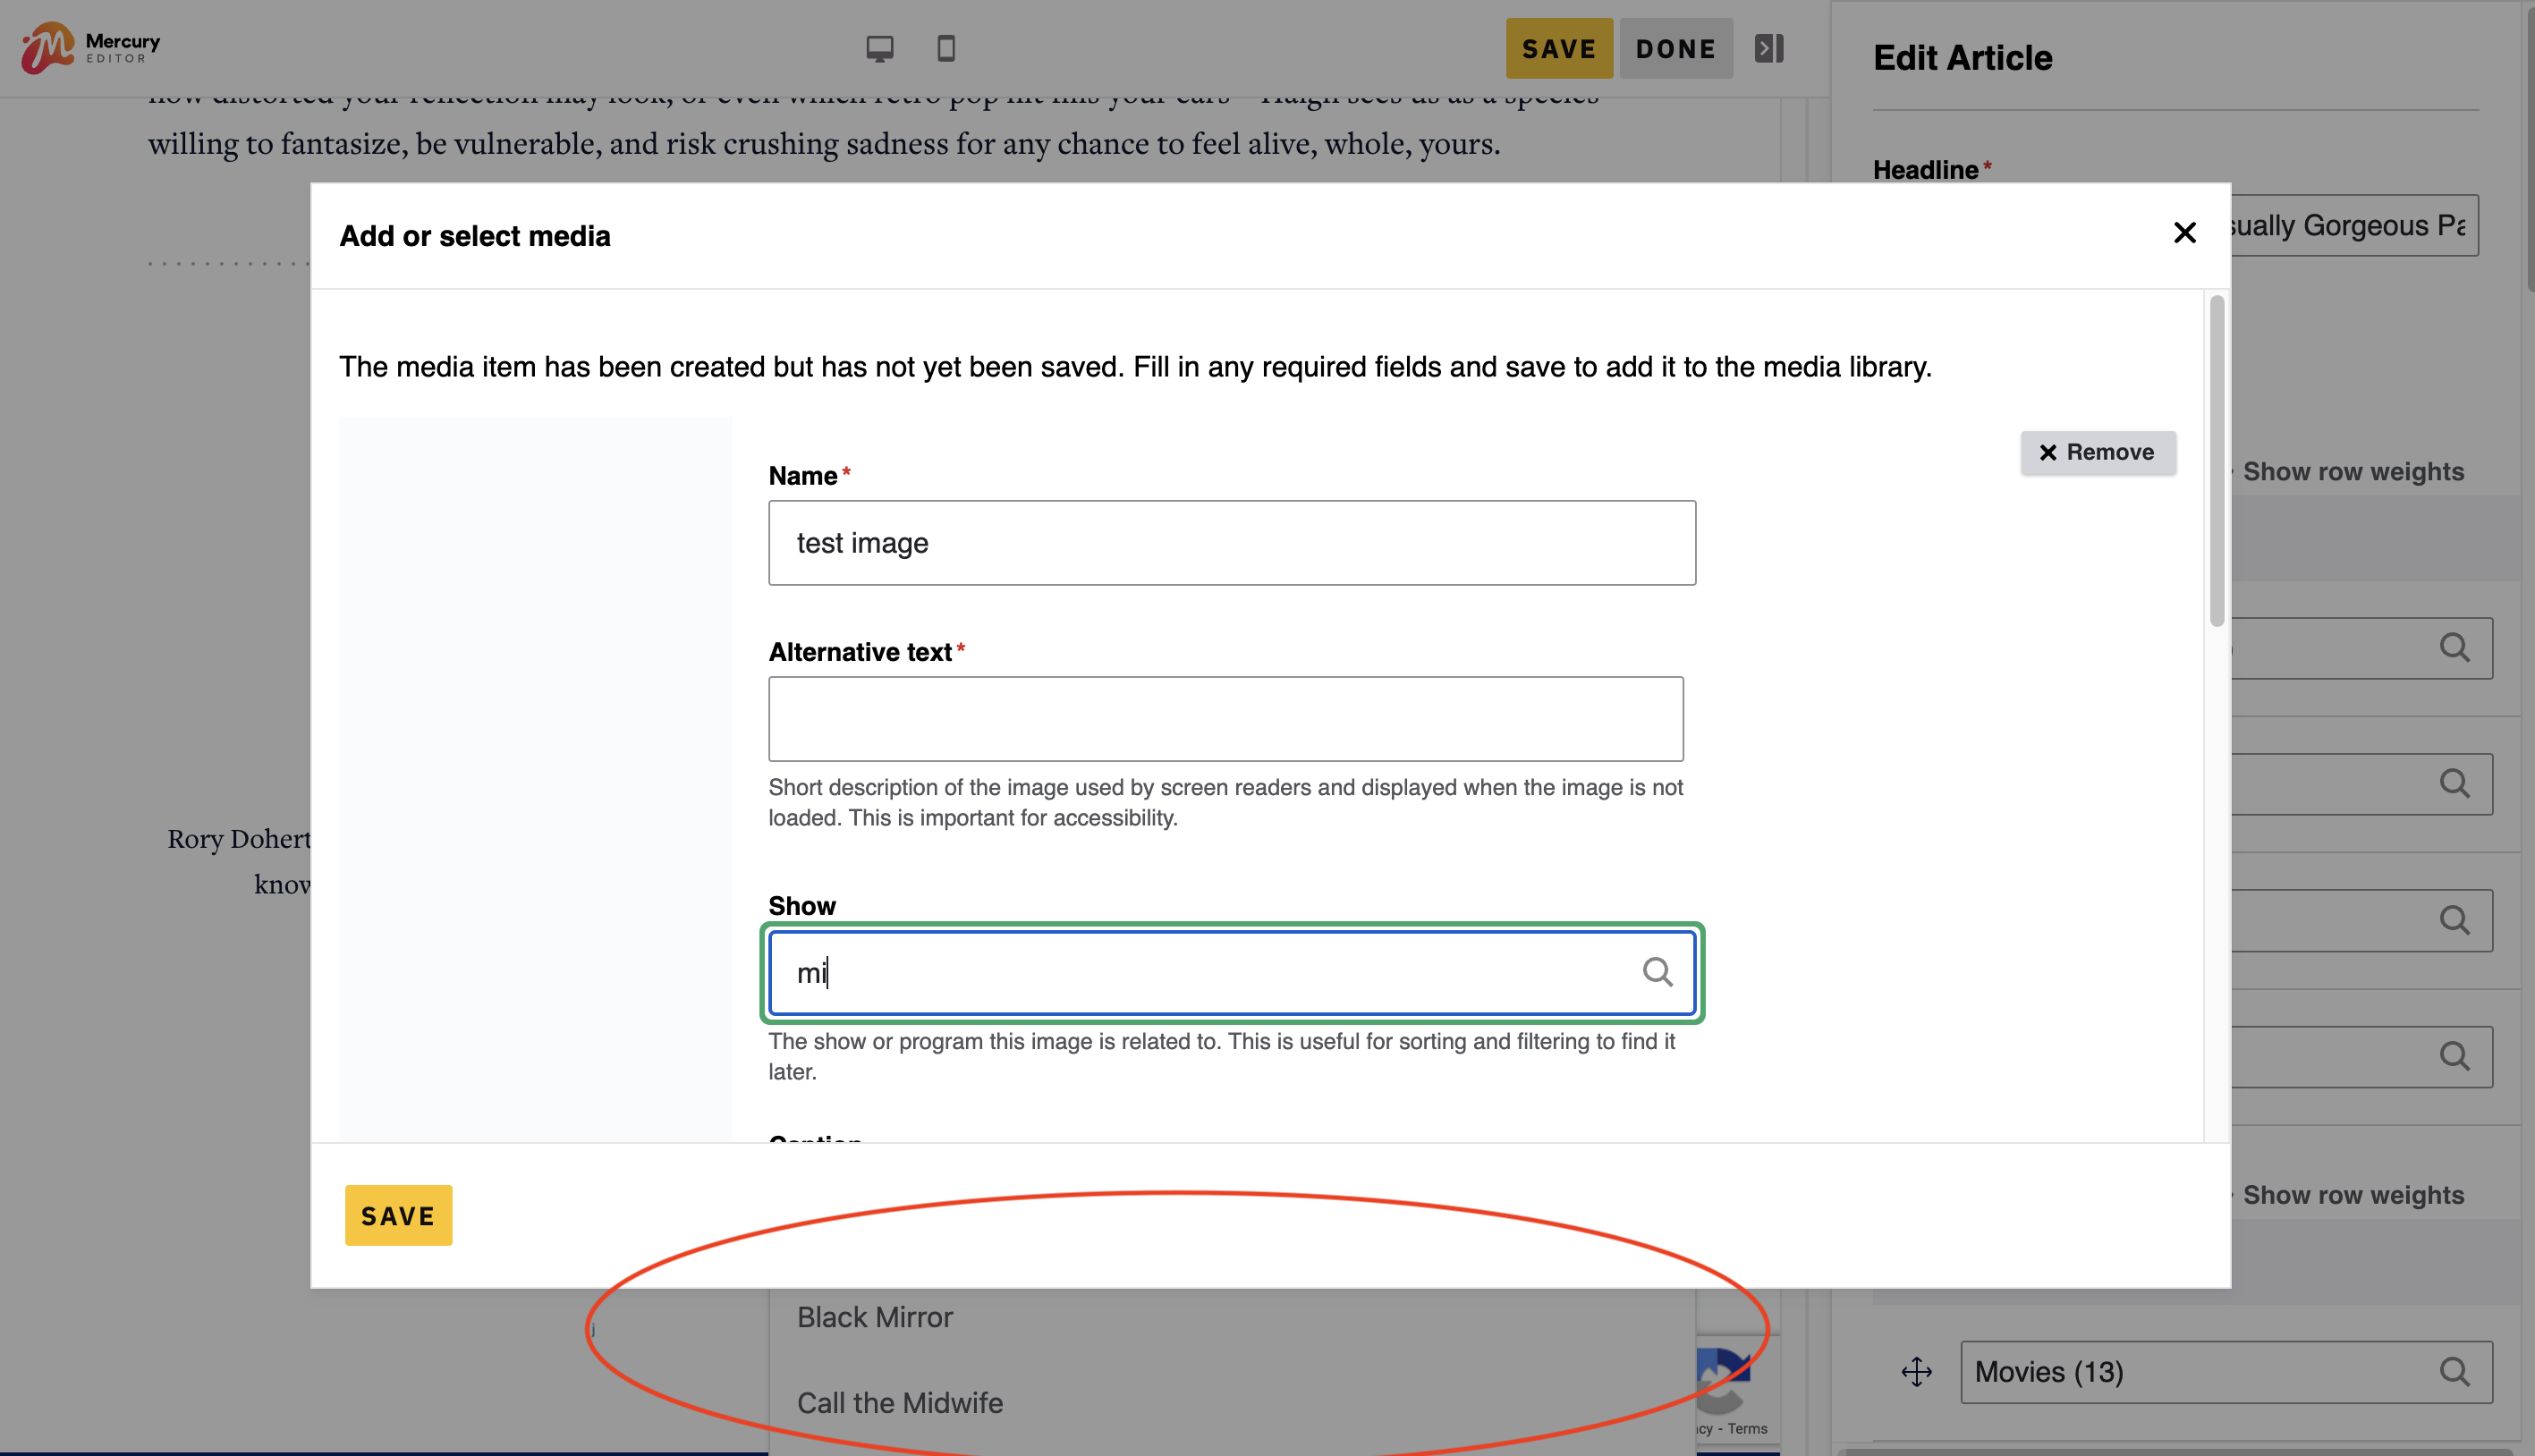Switch to desktop preview mode
Viewport: 2535px width, 1456px height.
pyautogui.click(x=879, y=47)
